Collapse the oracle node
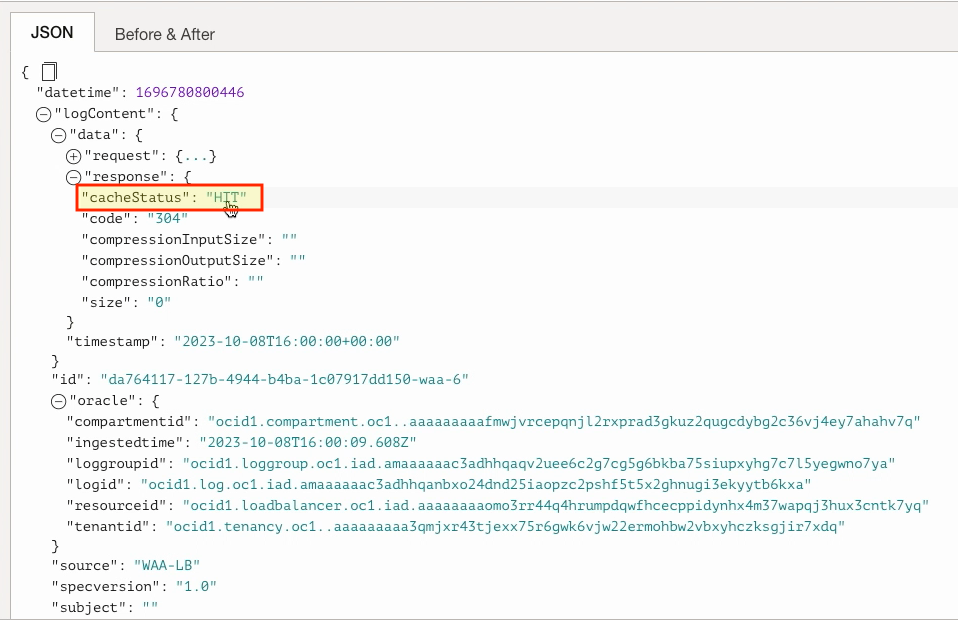Image resolution: width=958 pixels, height=620 pixels. 59,401
